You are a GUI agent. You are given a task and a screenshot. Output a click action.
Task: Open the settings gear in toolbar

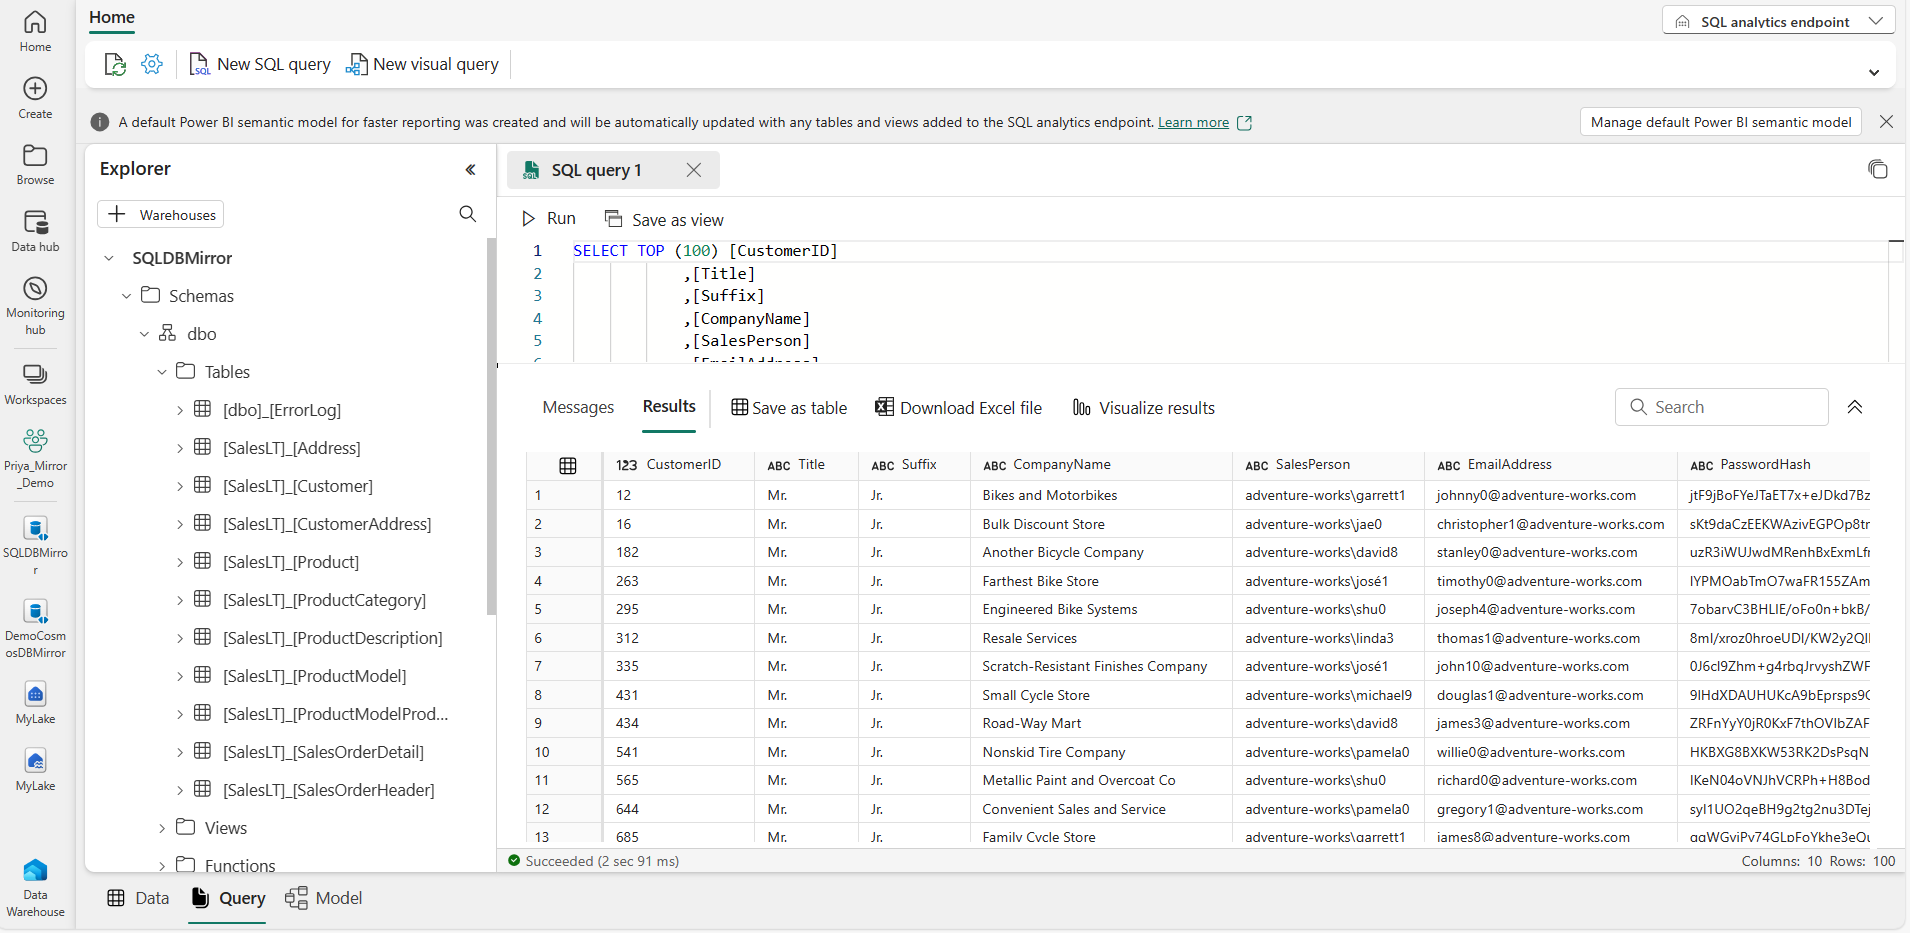click(152, 64)
